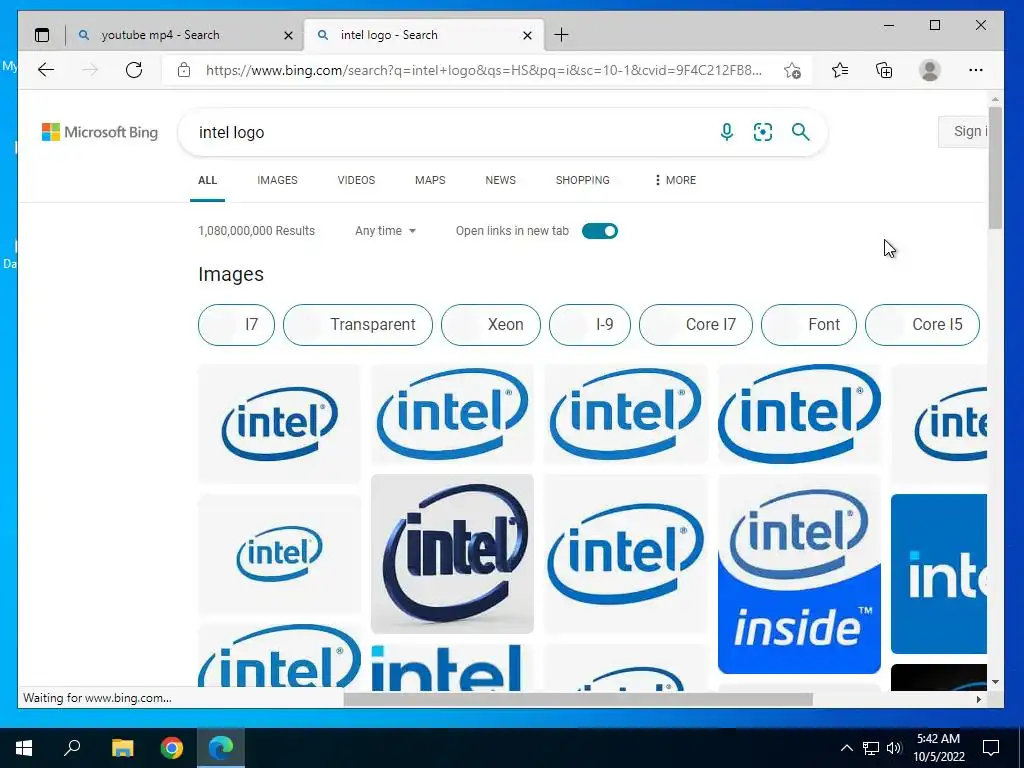The image size is (1024, 768).
Task: Expand the MORE search categories menu
Action: (x=675, y=180)
